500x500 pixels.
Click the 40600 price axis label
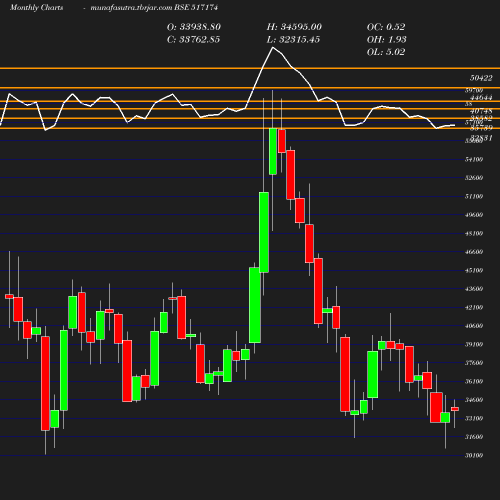(474, 326)
